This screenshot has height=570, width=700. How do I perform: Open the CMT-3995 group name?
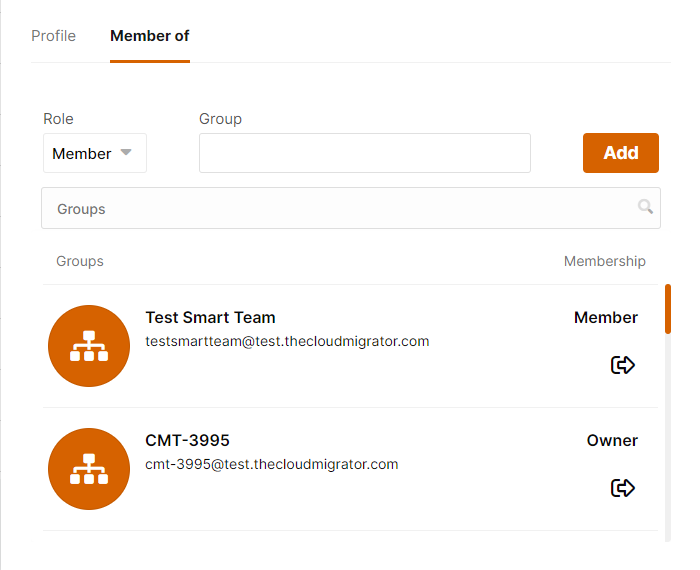pos(188,441)
